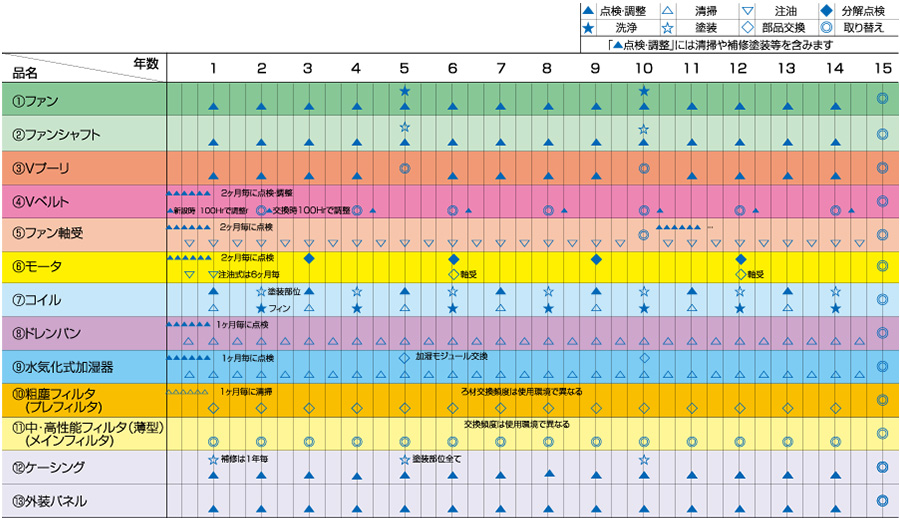900x518 pixels.
Task: Click the overhaul diamond at year 9 in ⑥モータ row
Action: click(596, 259)
